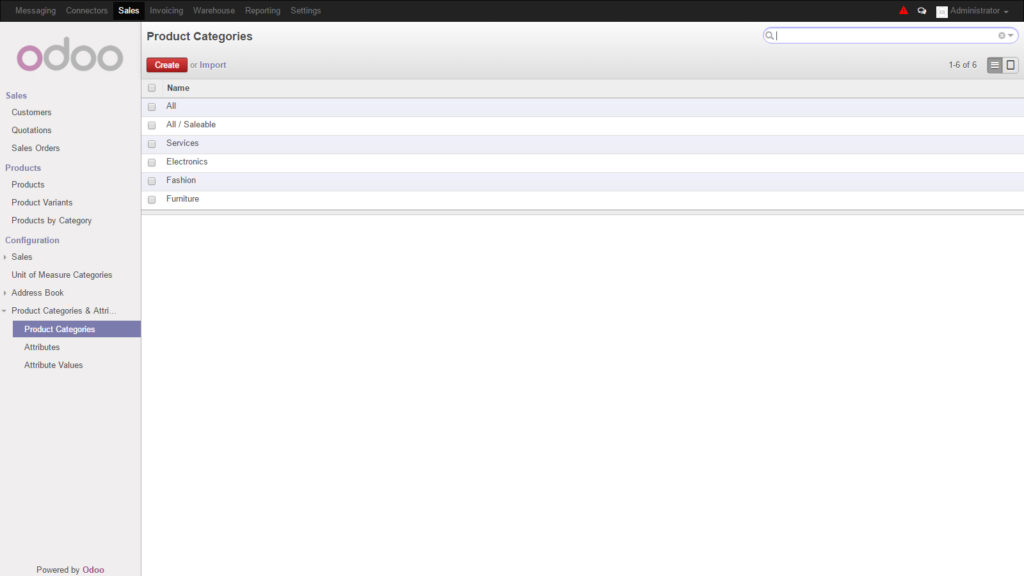
Task: Check the select-all checkbox in table header
Action: [x=151, y=88]
